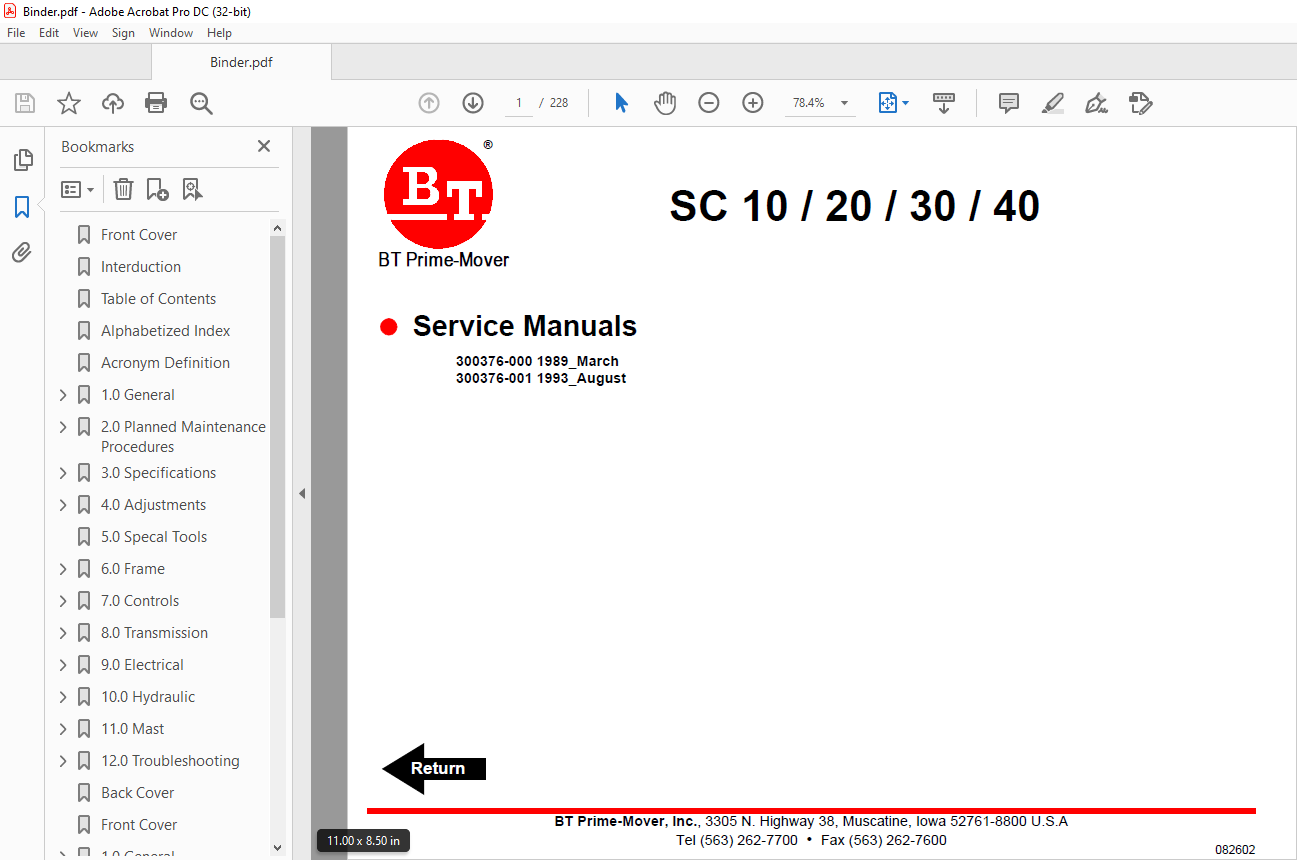The height and width of the screenshot is (860, 1297).
Task: Select the first Front Cover bookmark
Action: click(139, 235)
